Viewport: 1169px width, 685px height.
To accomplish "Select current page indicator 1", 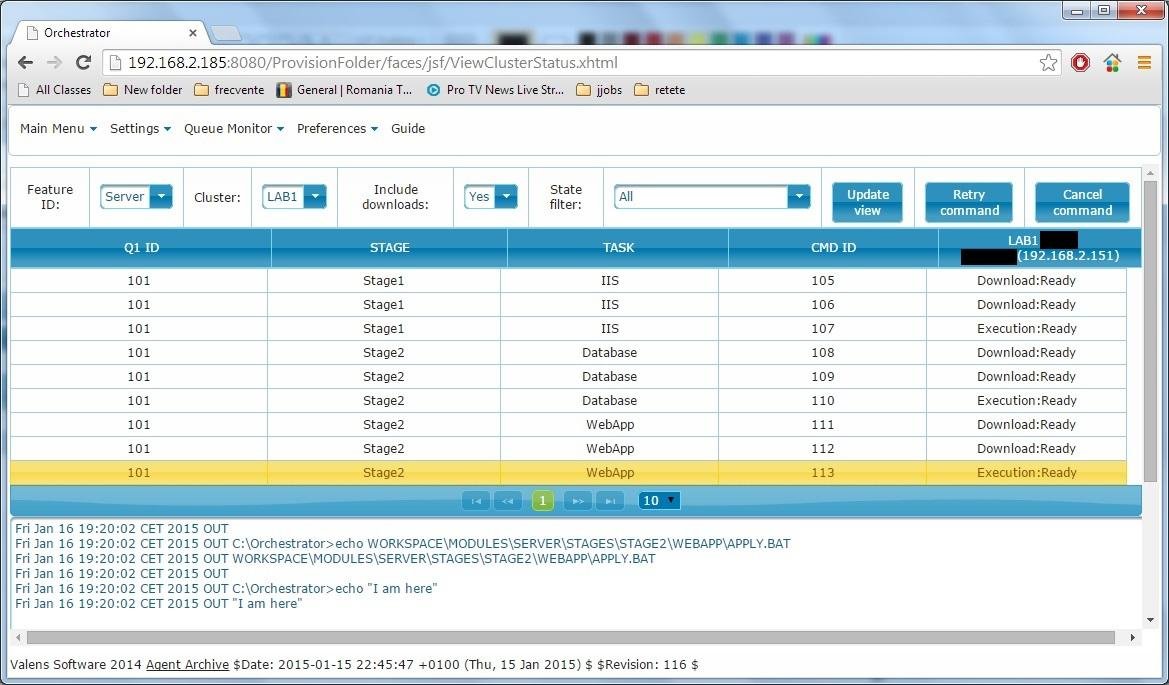I will [543, 500].
